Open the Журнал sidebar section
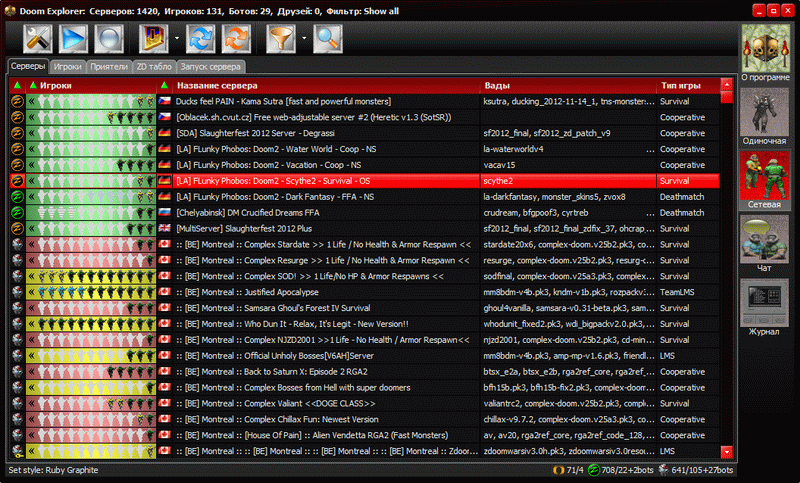This screenshot has width=800, height=483. [764, 306]
